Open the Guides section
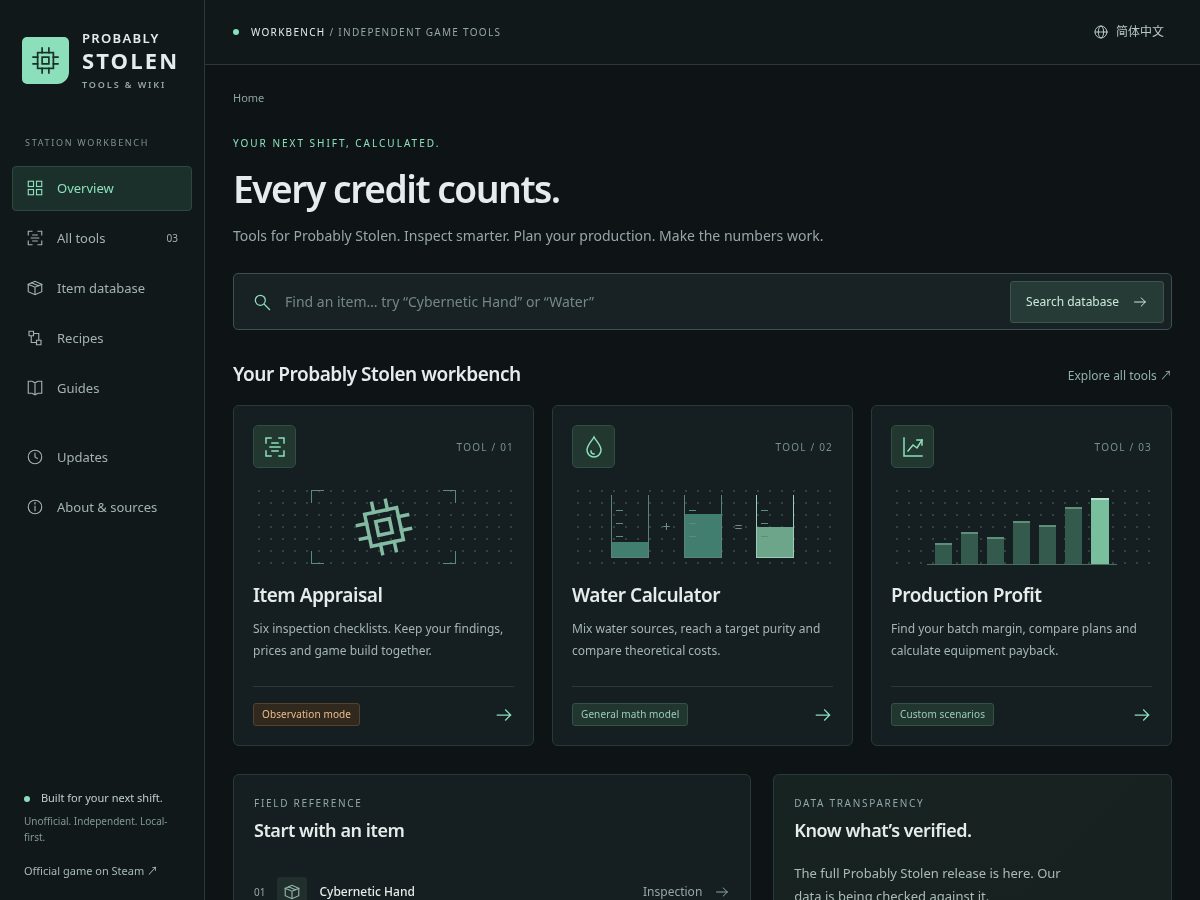The image size is (1200, 900). (x=102, y=388)
